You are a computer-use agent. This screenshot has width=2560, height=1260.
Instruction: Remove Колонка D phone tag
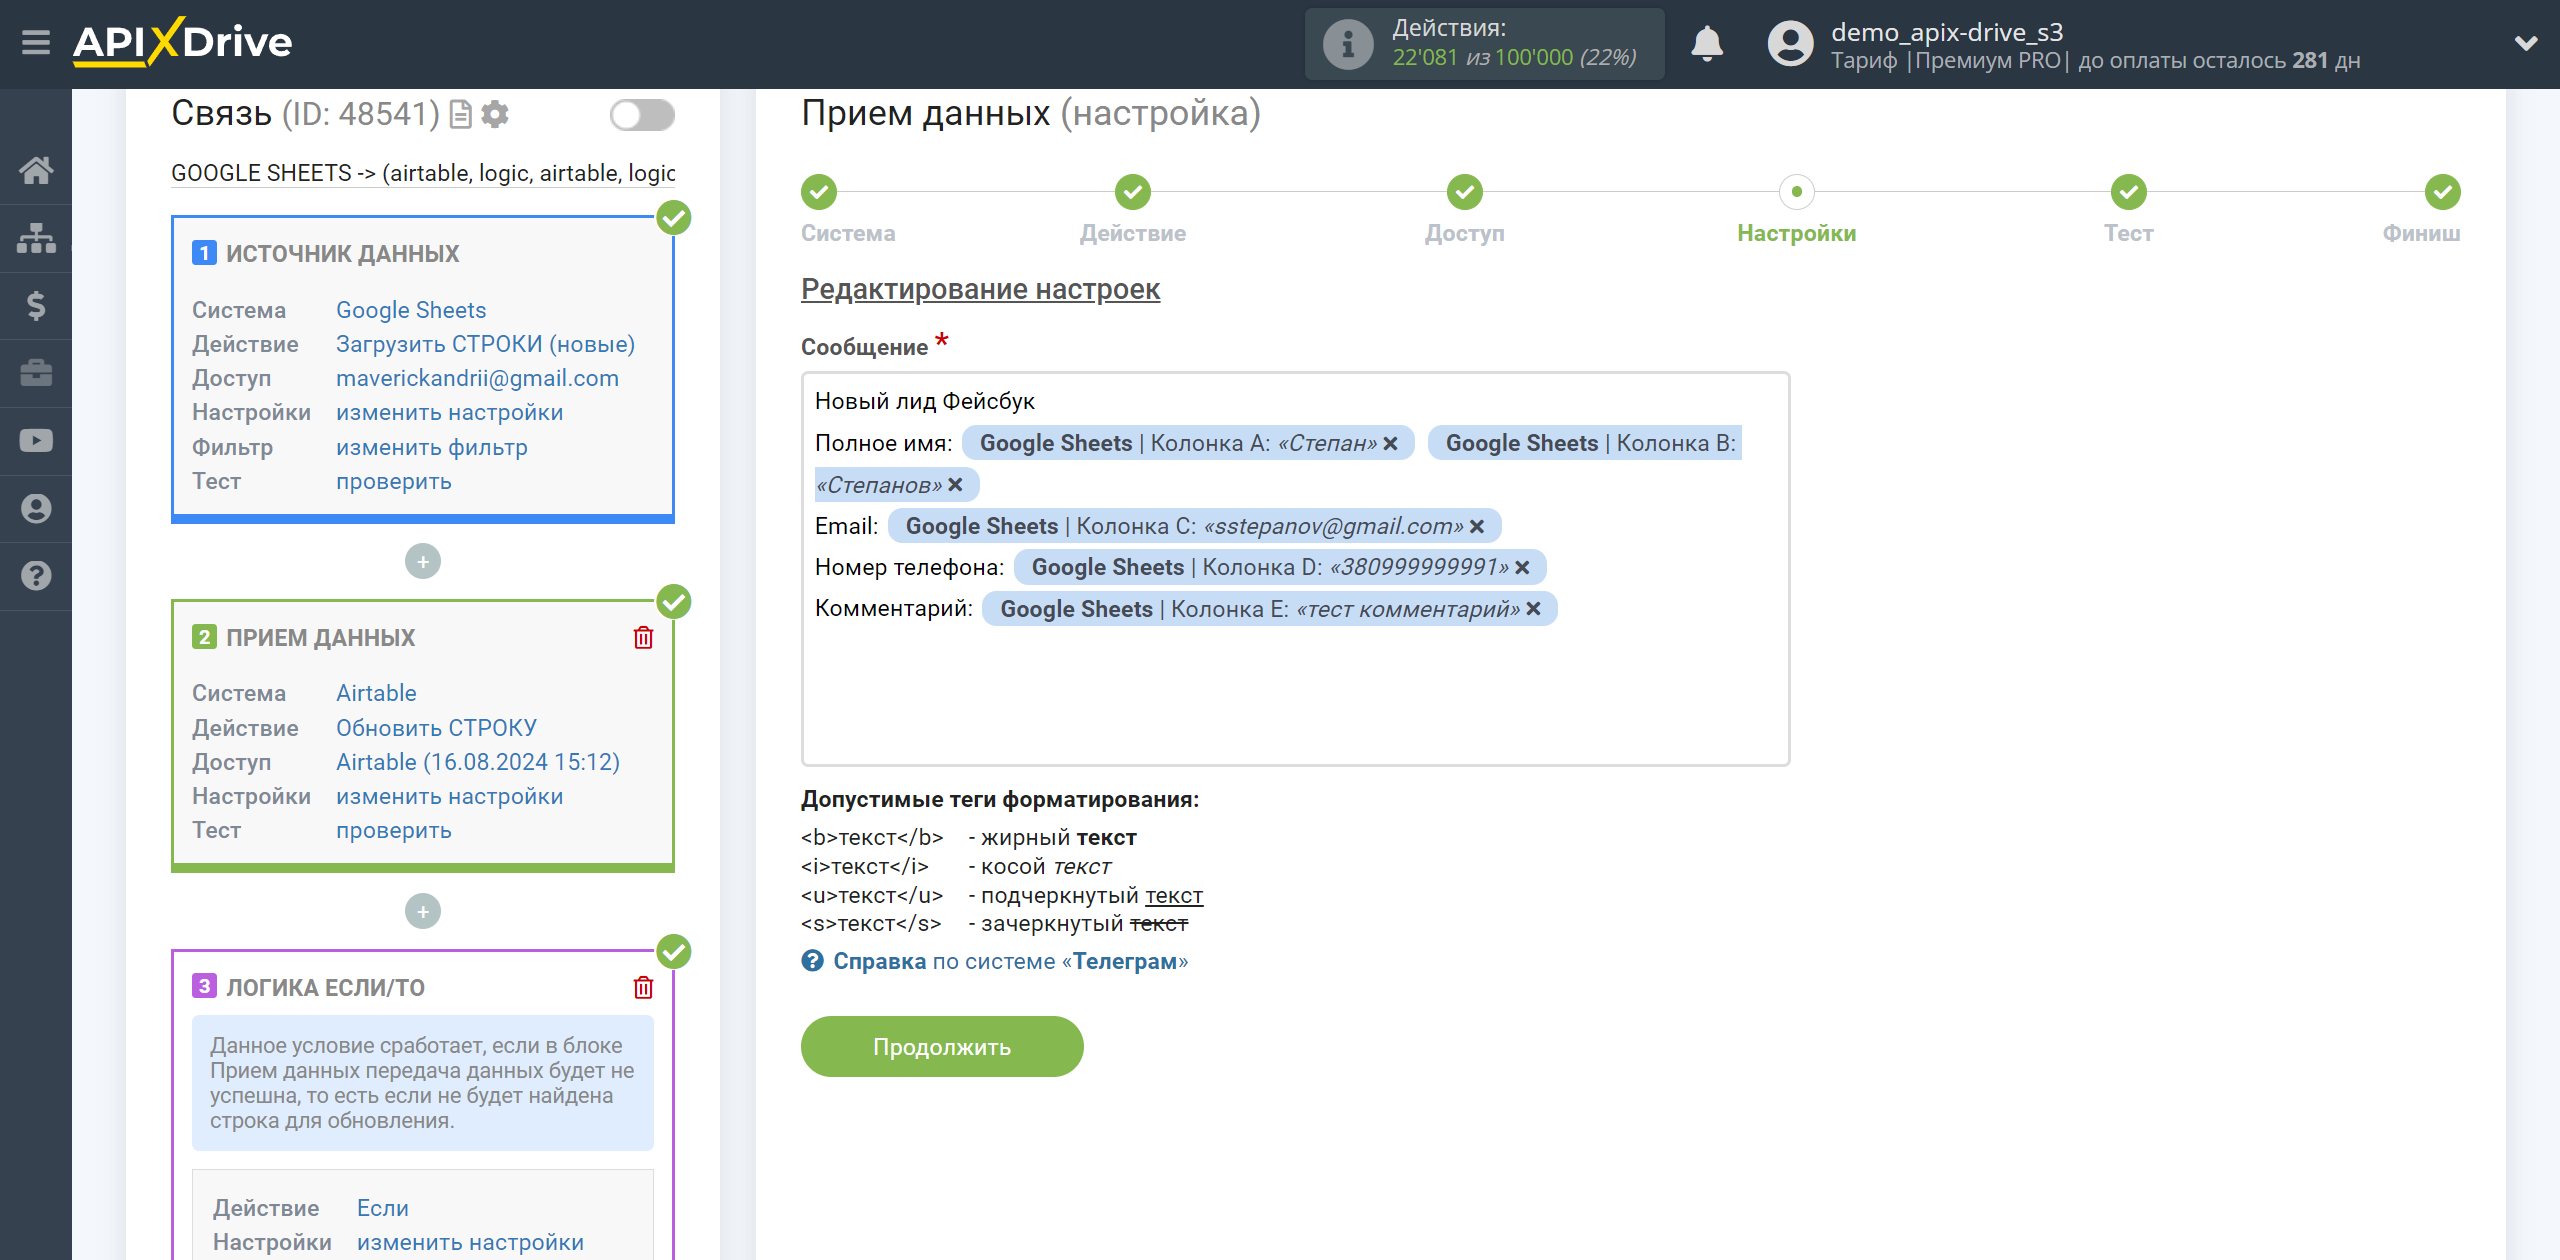(x=1523, y=568)
